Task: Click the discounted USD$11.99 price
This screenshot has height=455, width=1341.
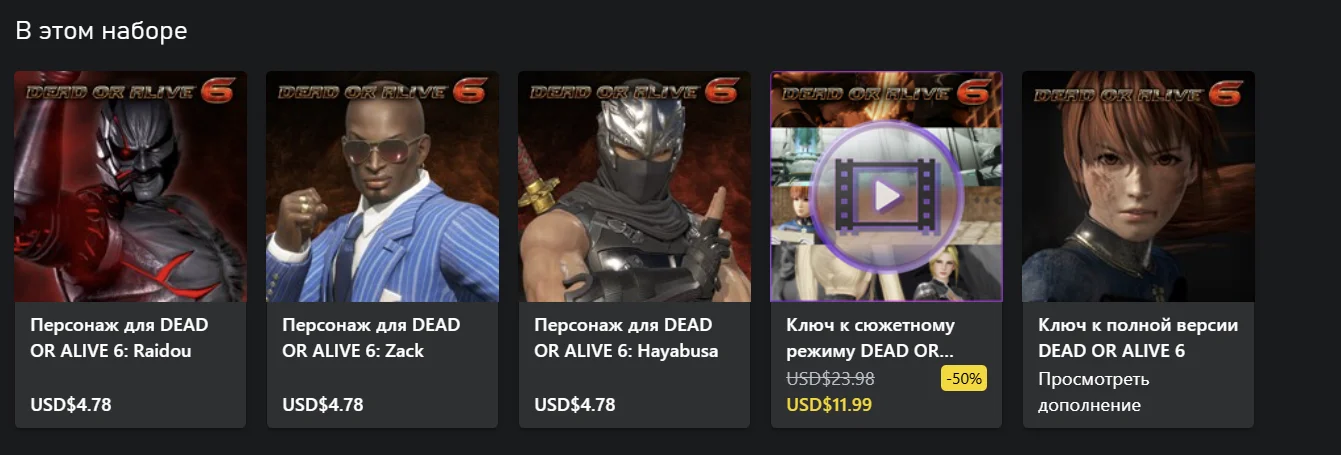Action: click(829, 405)
